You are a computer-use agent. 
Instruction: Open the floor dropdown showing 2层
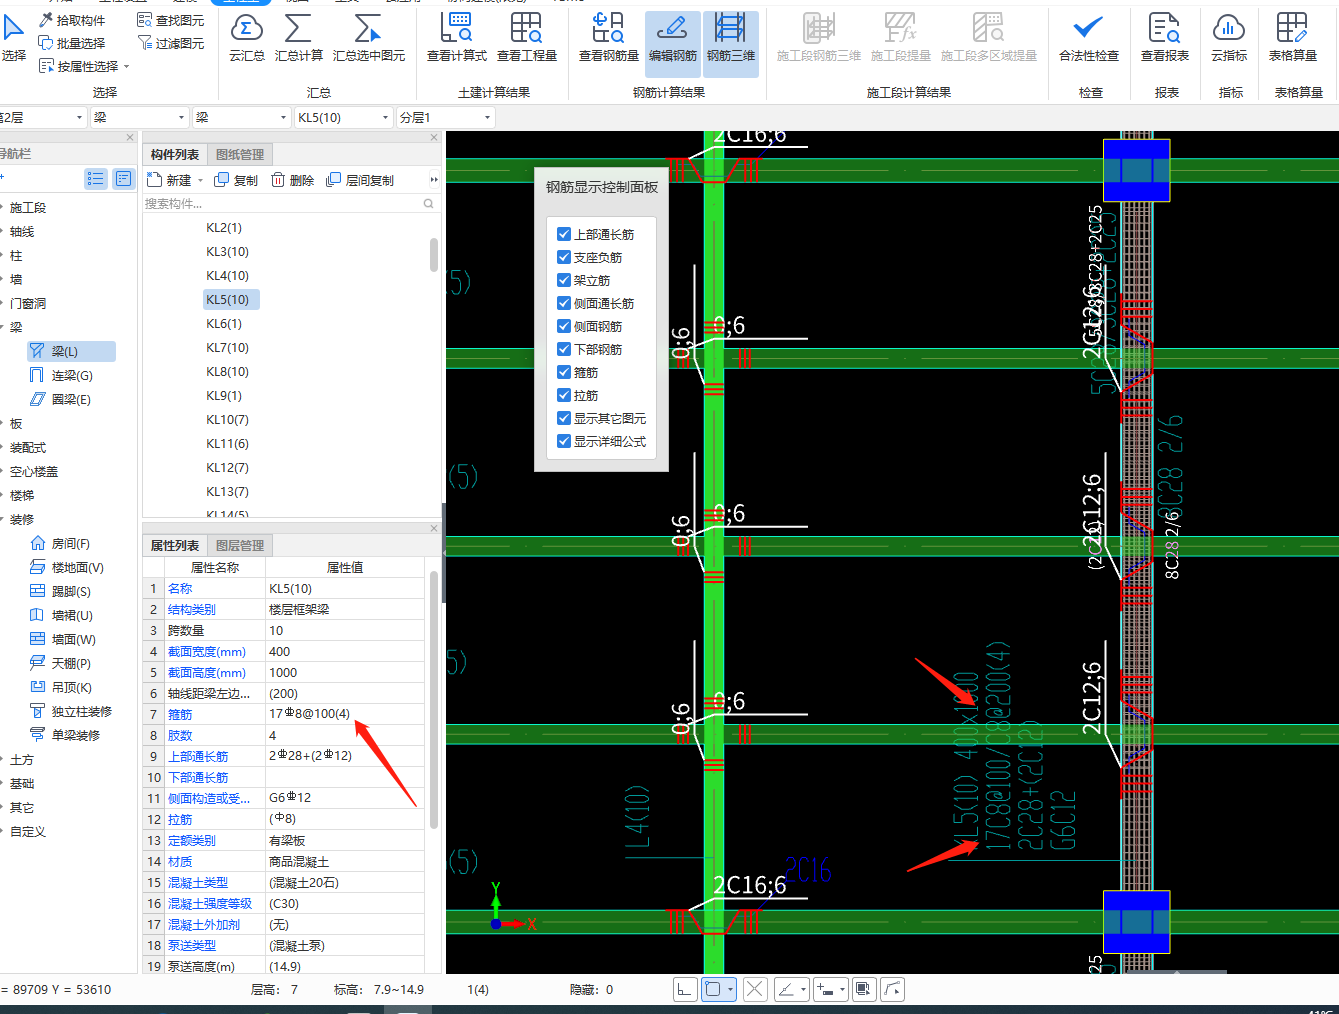(x=42, y=117)
